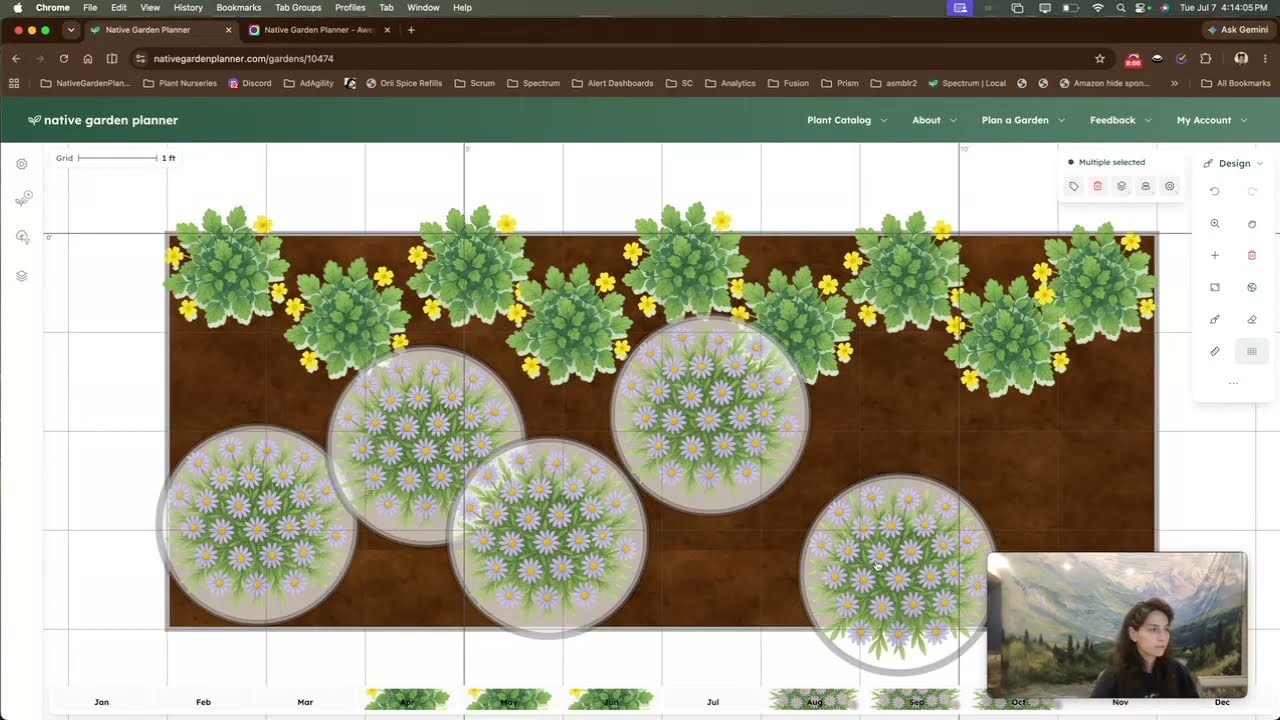The image size is (1280, 720).
Task: Click the group icon in the selection panel
Action: tap(1145, 186)
